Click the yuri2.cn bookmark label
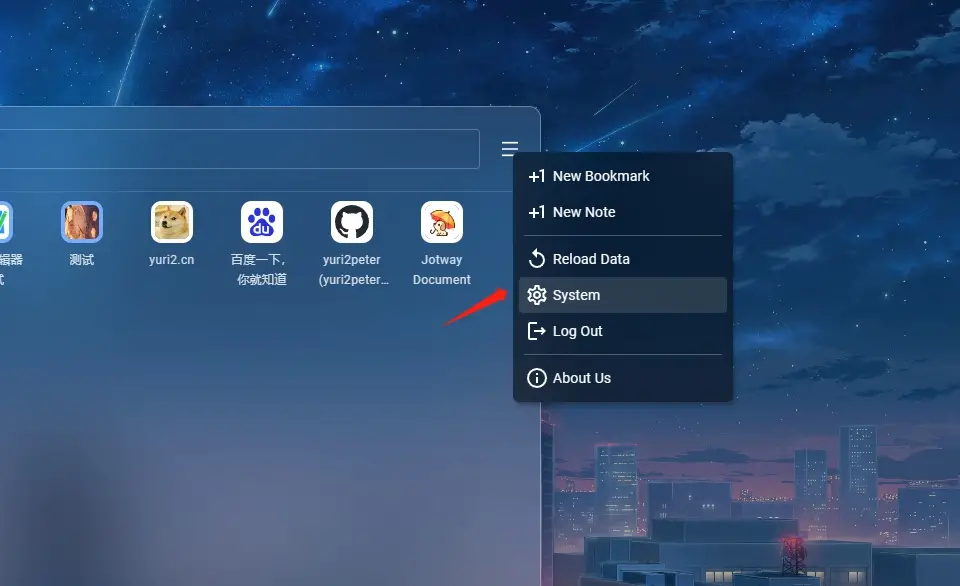960x586 pixels. click(x=172, y=260)
